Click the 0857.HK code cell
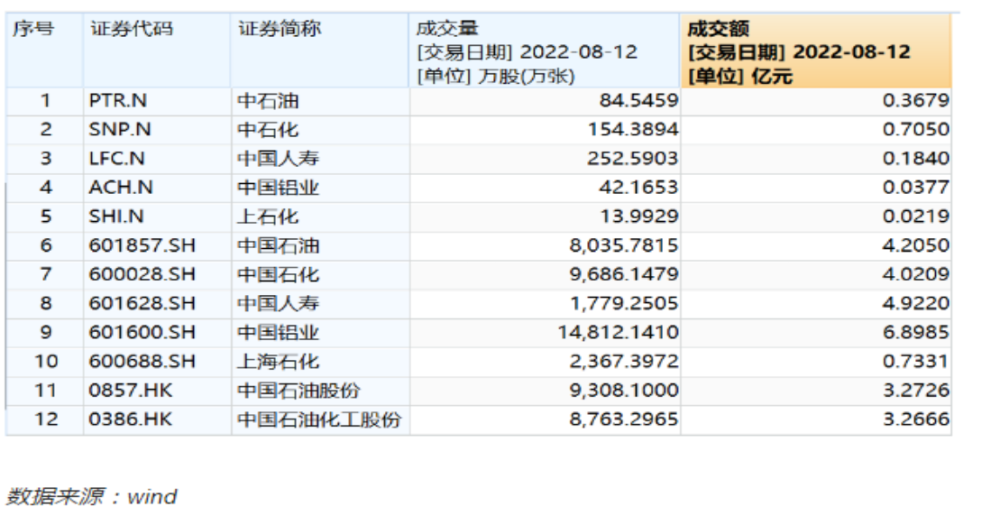 click(130, 390)
